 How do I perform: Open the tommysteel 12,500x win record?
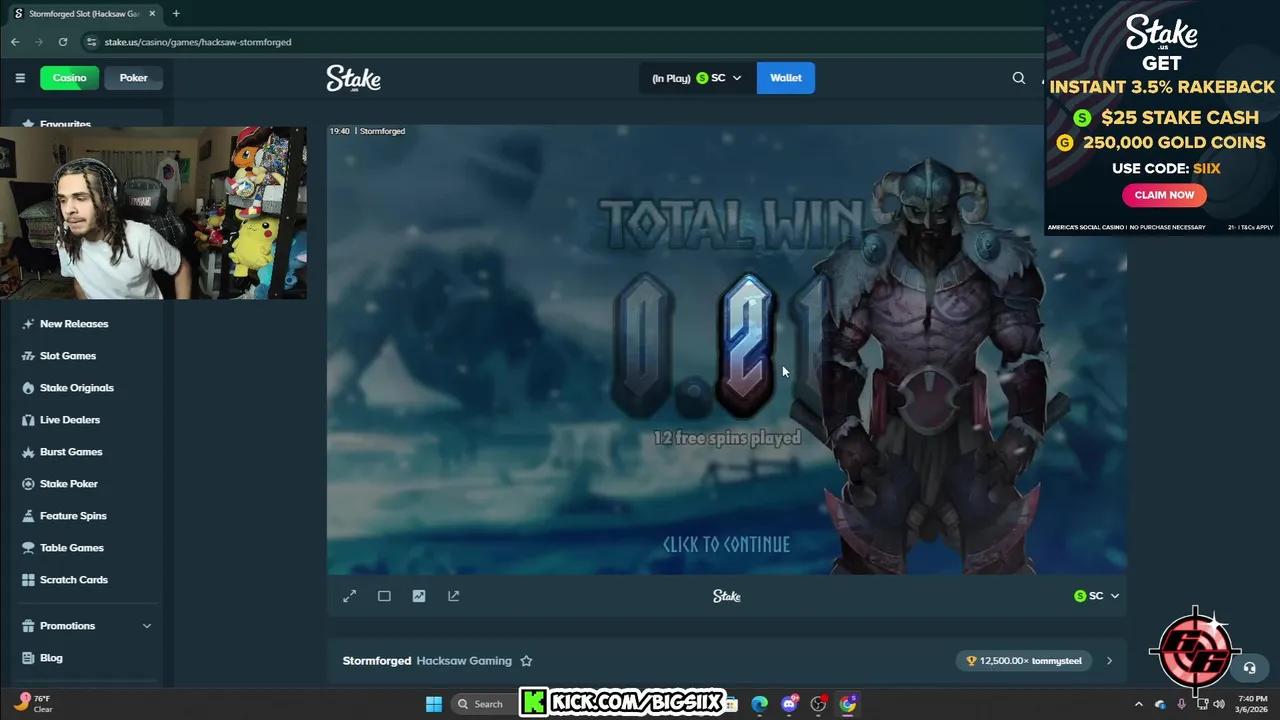(x=1023, y=660)
